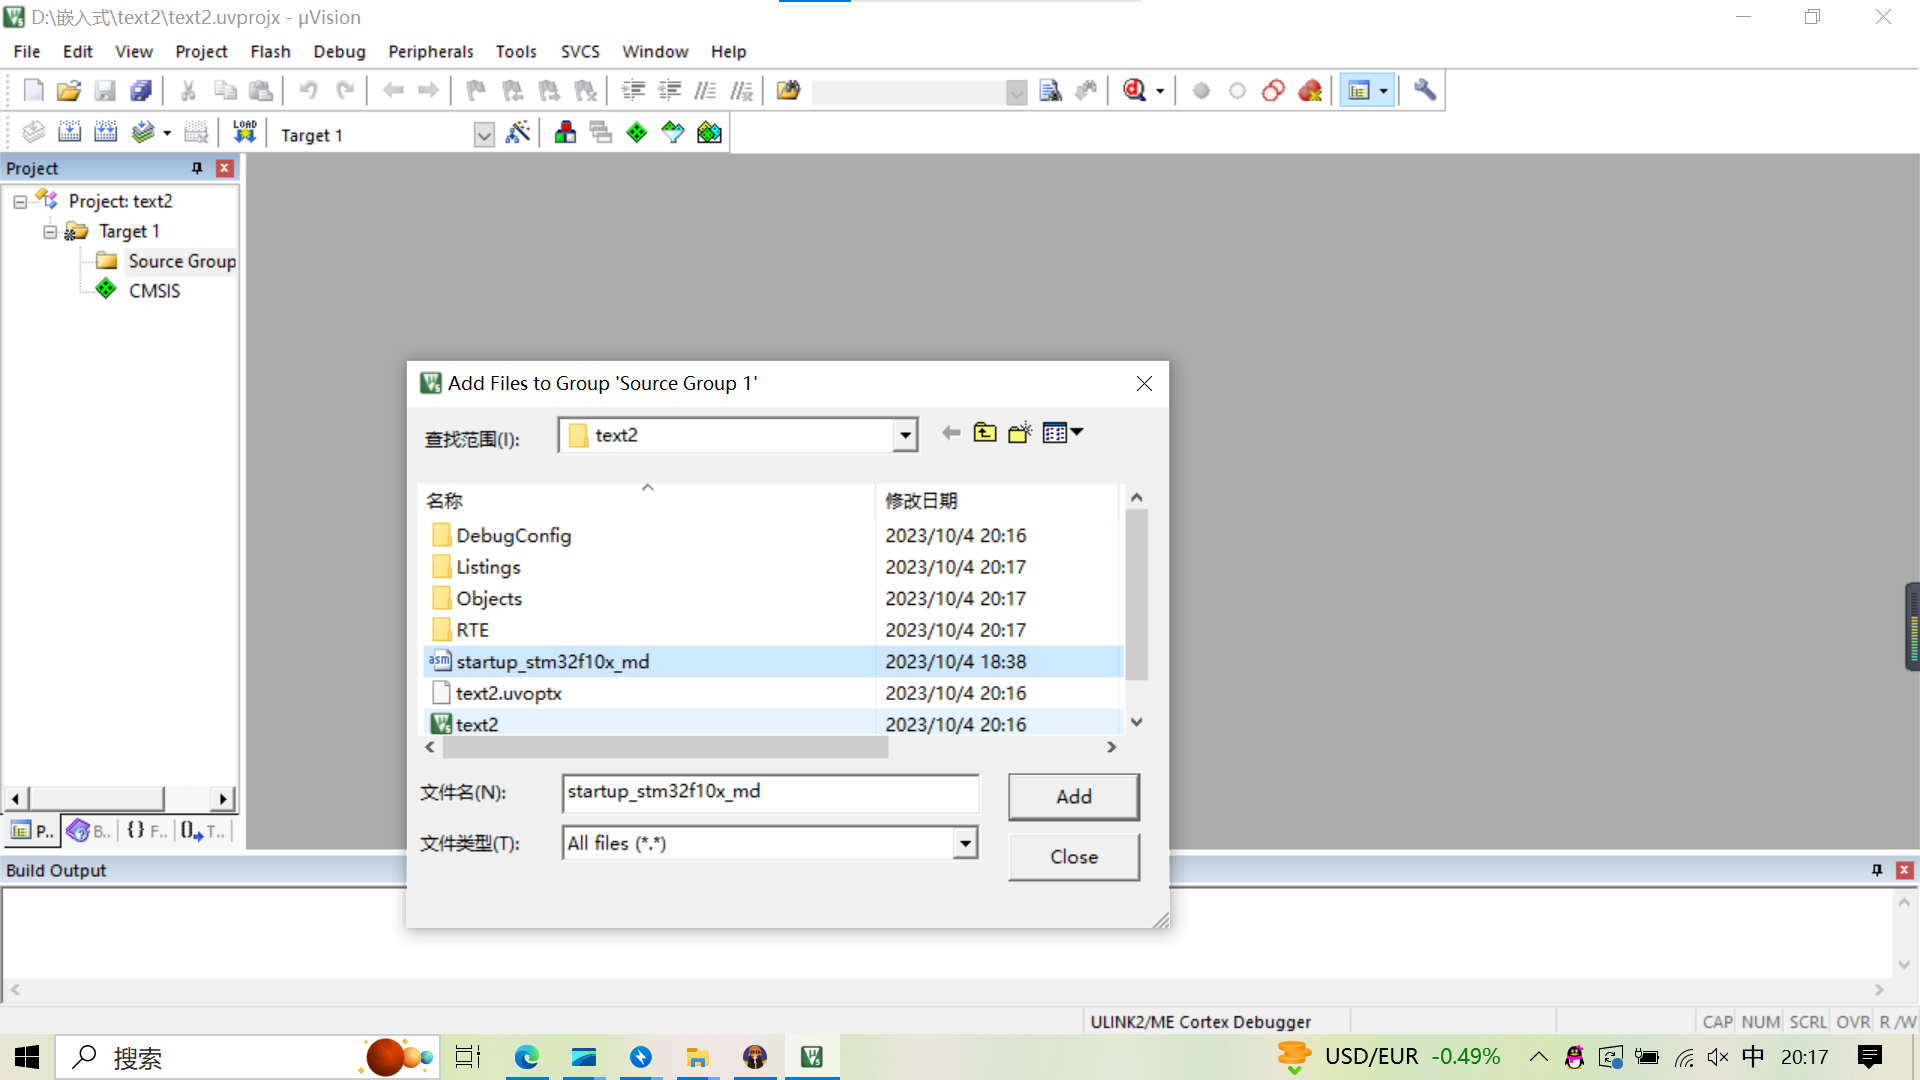Click the Rebuild all target files icon
1920x1080 pixels.
click(106, 132)
